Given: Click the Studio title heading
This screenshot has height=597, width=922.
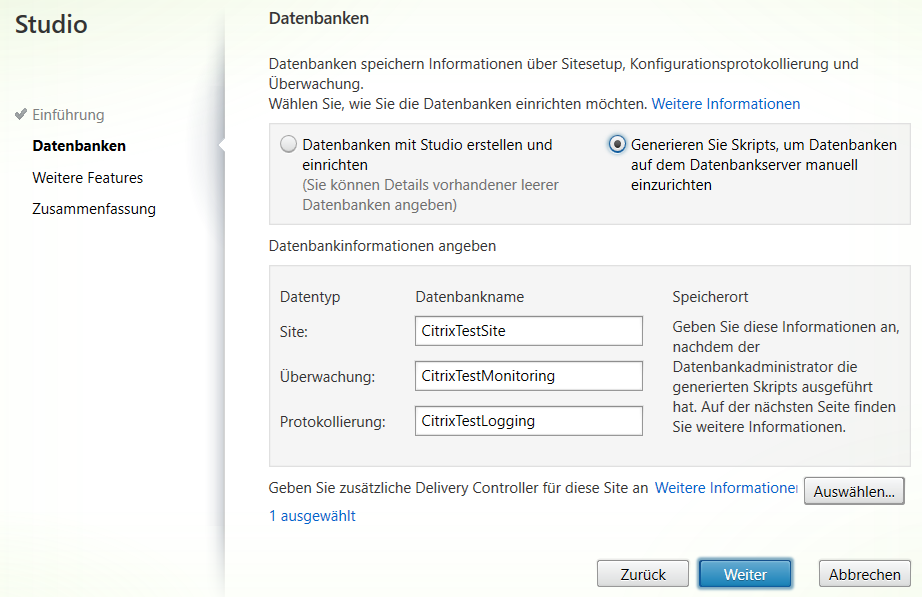Looking at the screenshot, I should [51, 25].
